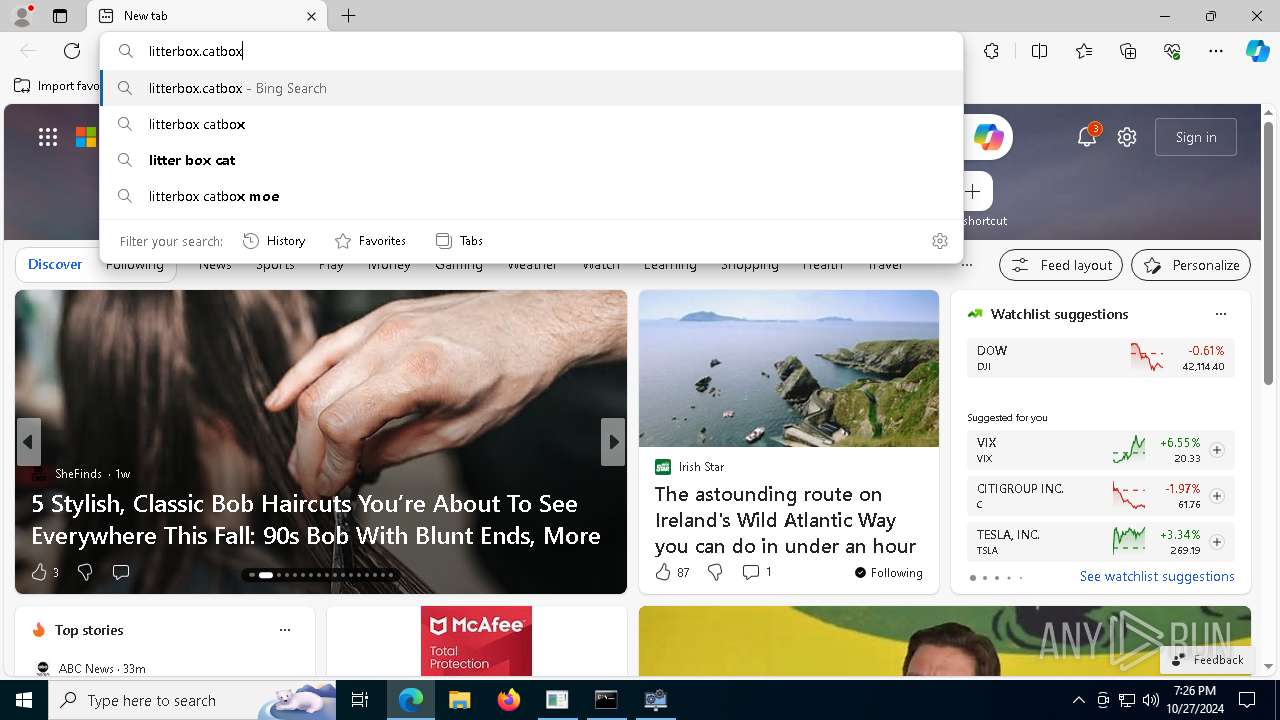This screenshot has width=1280, height=720.
Task: Open comments on Wild Atlantic Way article
Action: click(757, 572)
